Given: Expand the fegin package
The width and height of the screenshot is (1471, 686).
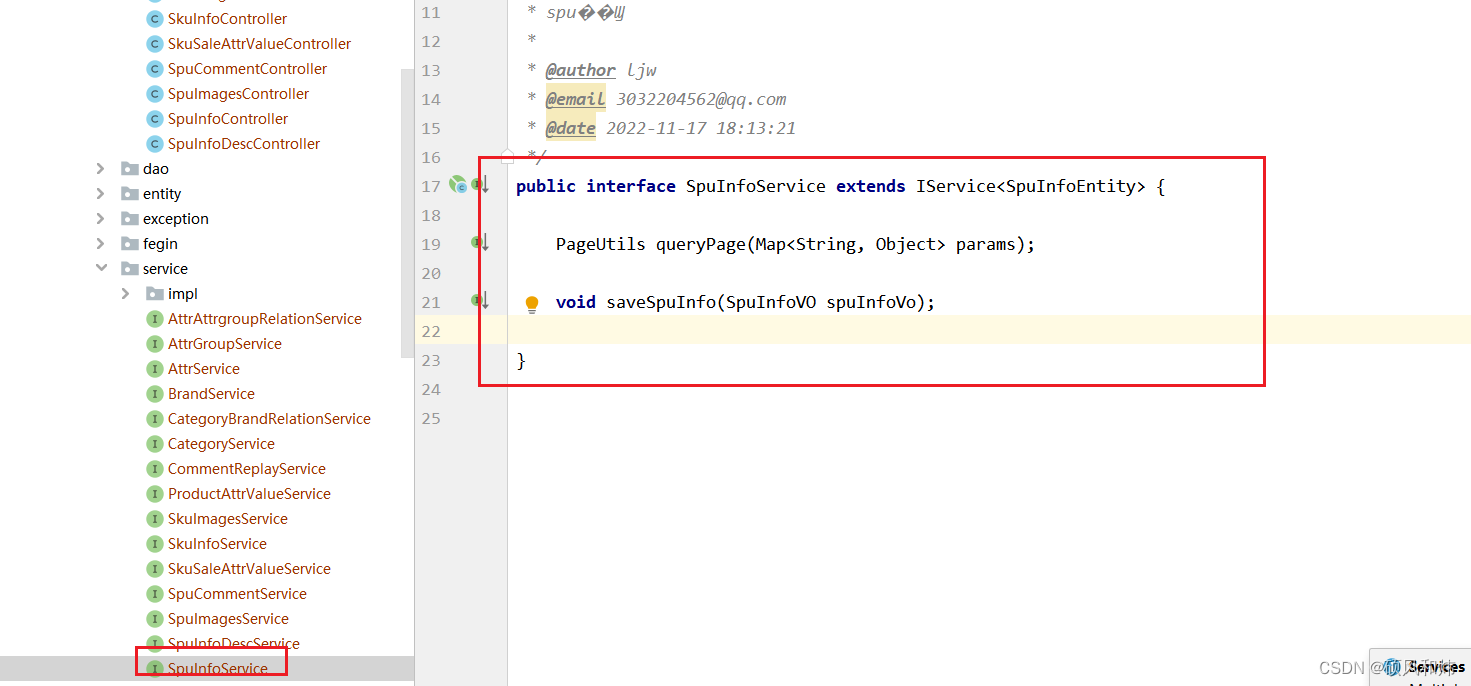Looking at the screenshot, I should pyautogui.click(x=100, y=244).
